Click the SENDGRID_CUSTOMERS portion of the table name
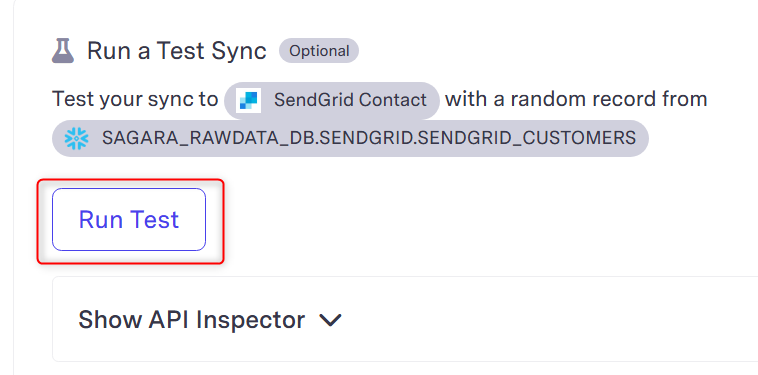 [x=526, y=138]
